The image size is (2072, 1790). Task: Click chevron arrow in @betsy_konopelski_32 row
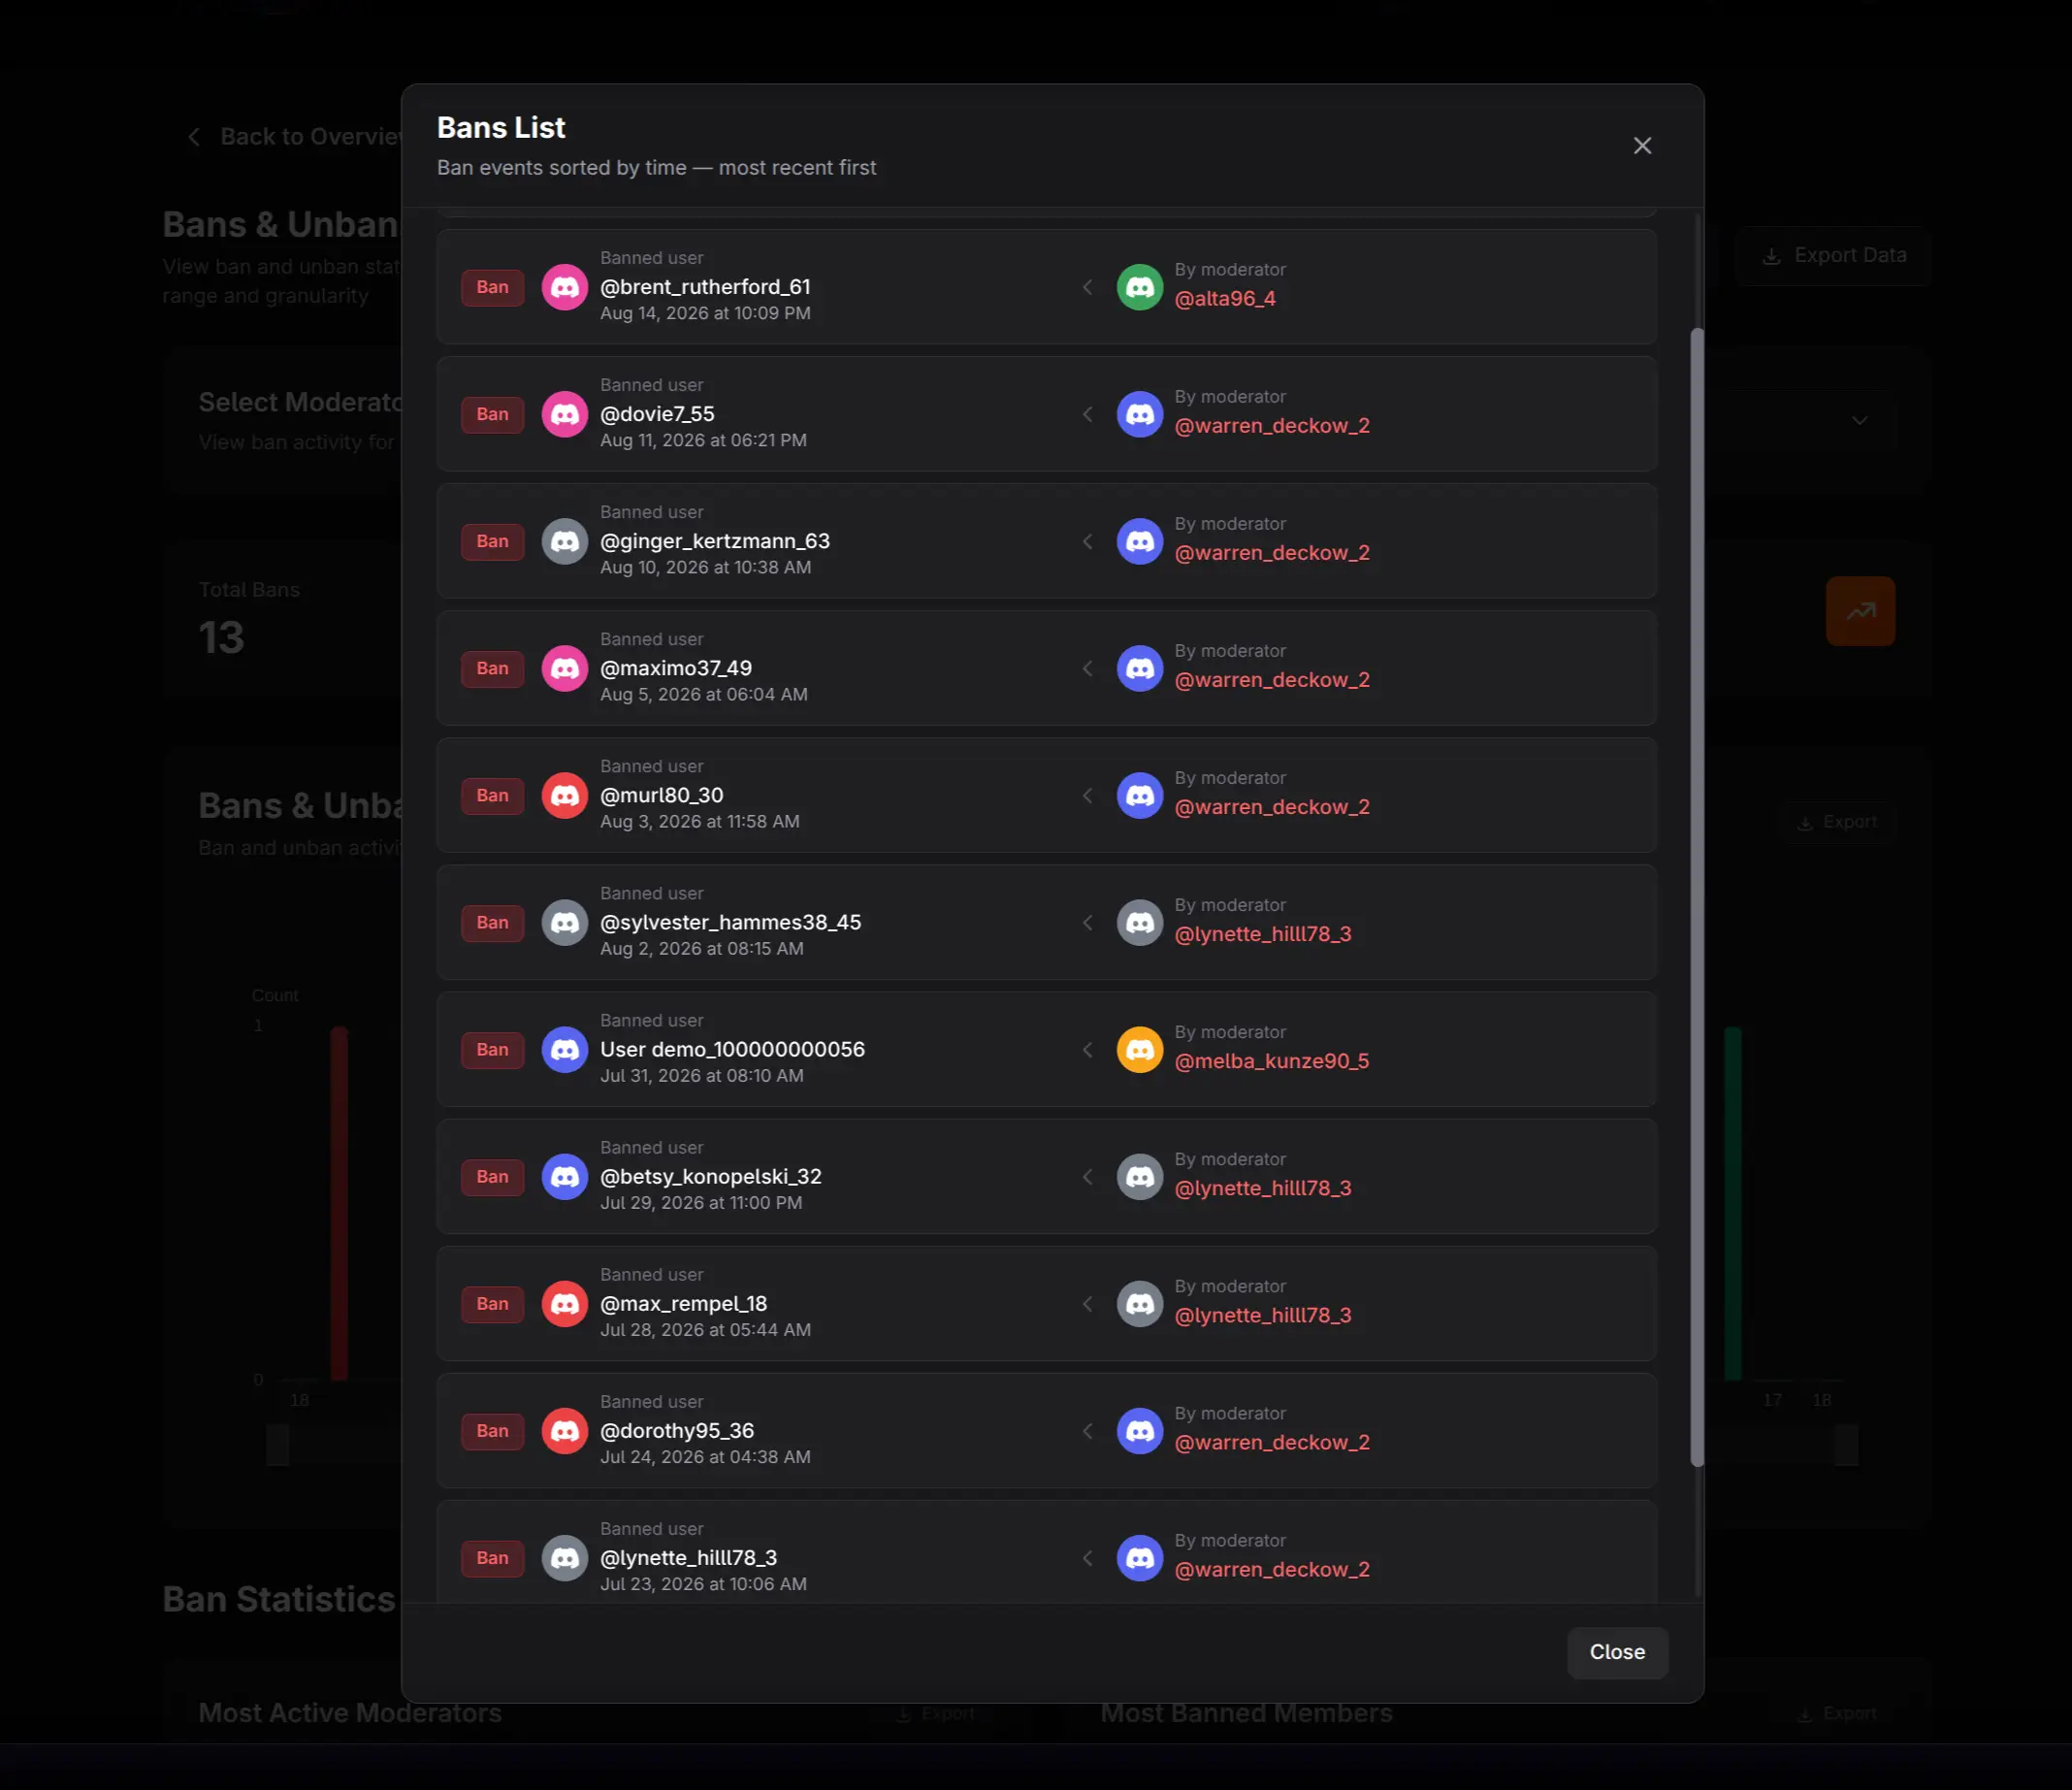[1087, 1176]
